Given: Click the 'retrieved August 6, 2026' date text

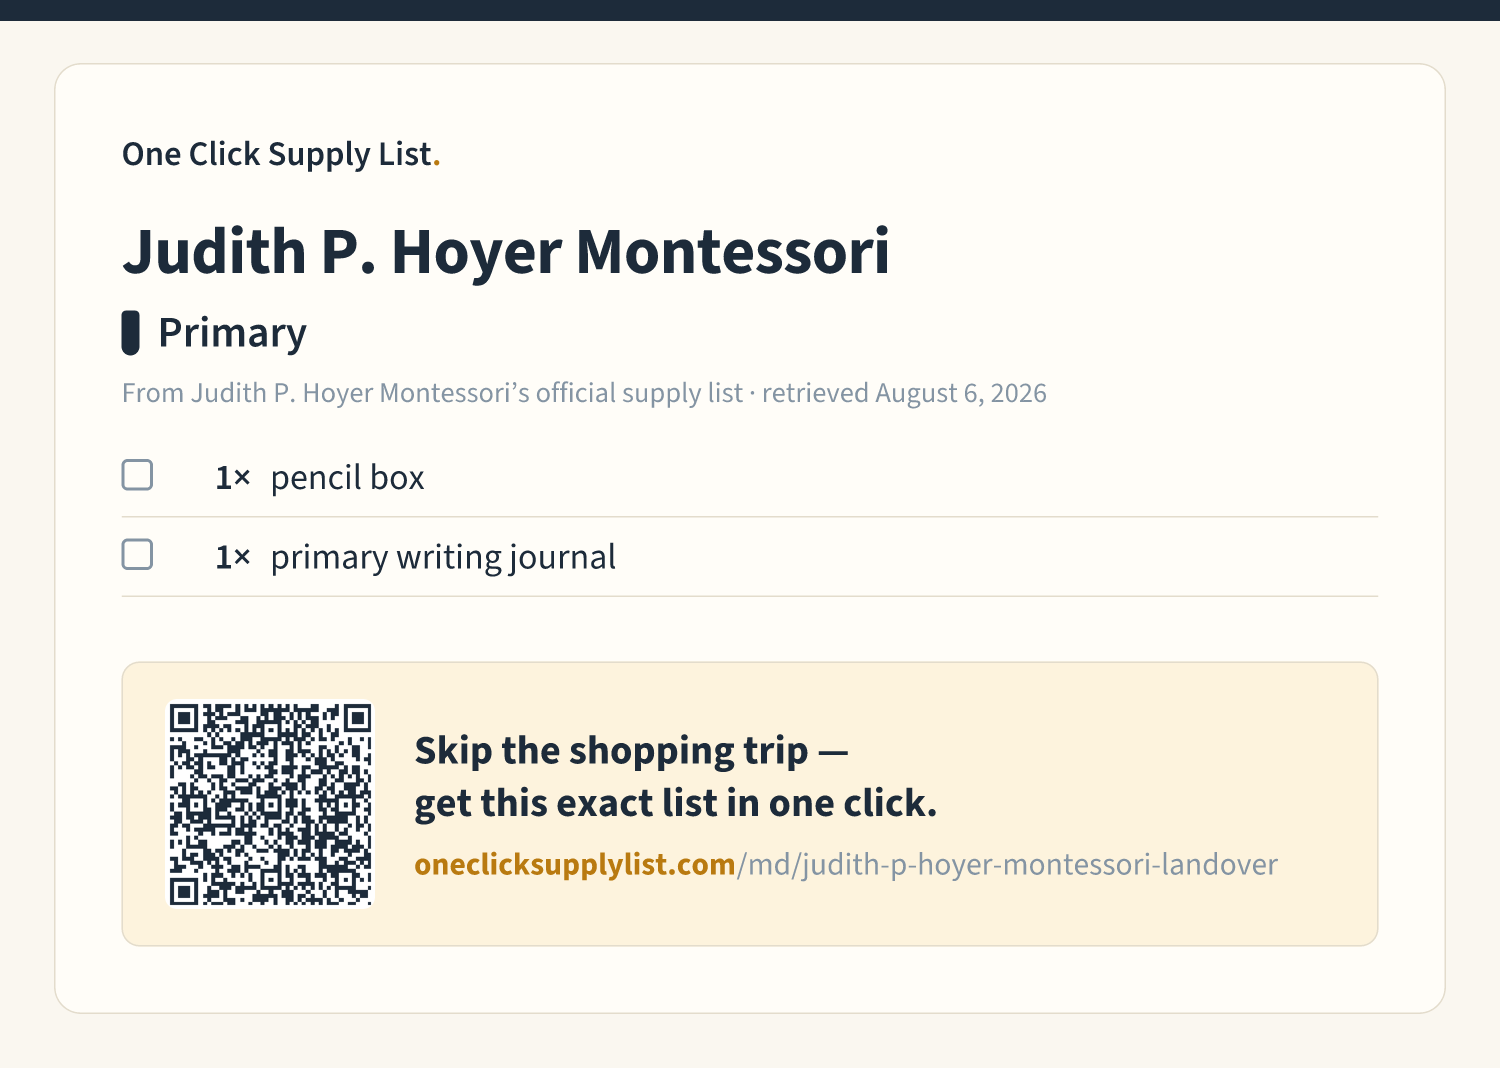Looking at the screenshot, I should (904, 393).
